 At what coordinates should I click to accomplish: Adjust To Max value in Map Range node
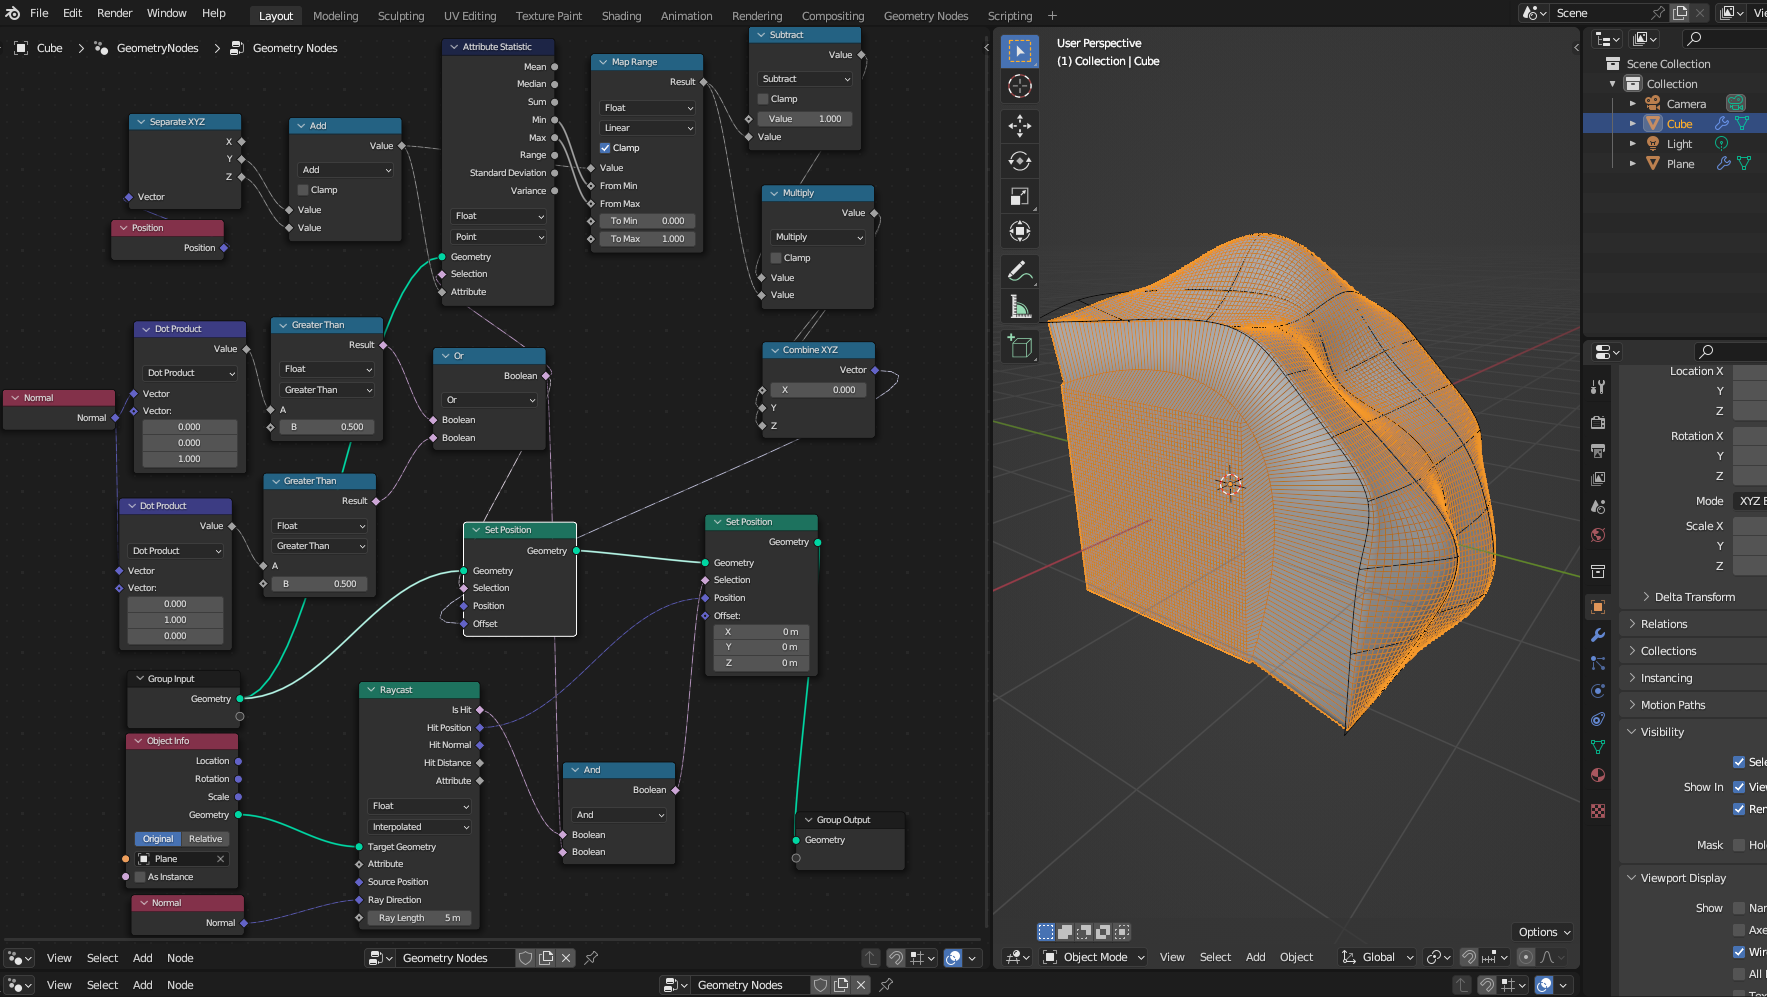pos(648,239)
